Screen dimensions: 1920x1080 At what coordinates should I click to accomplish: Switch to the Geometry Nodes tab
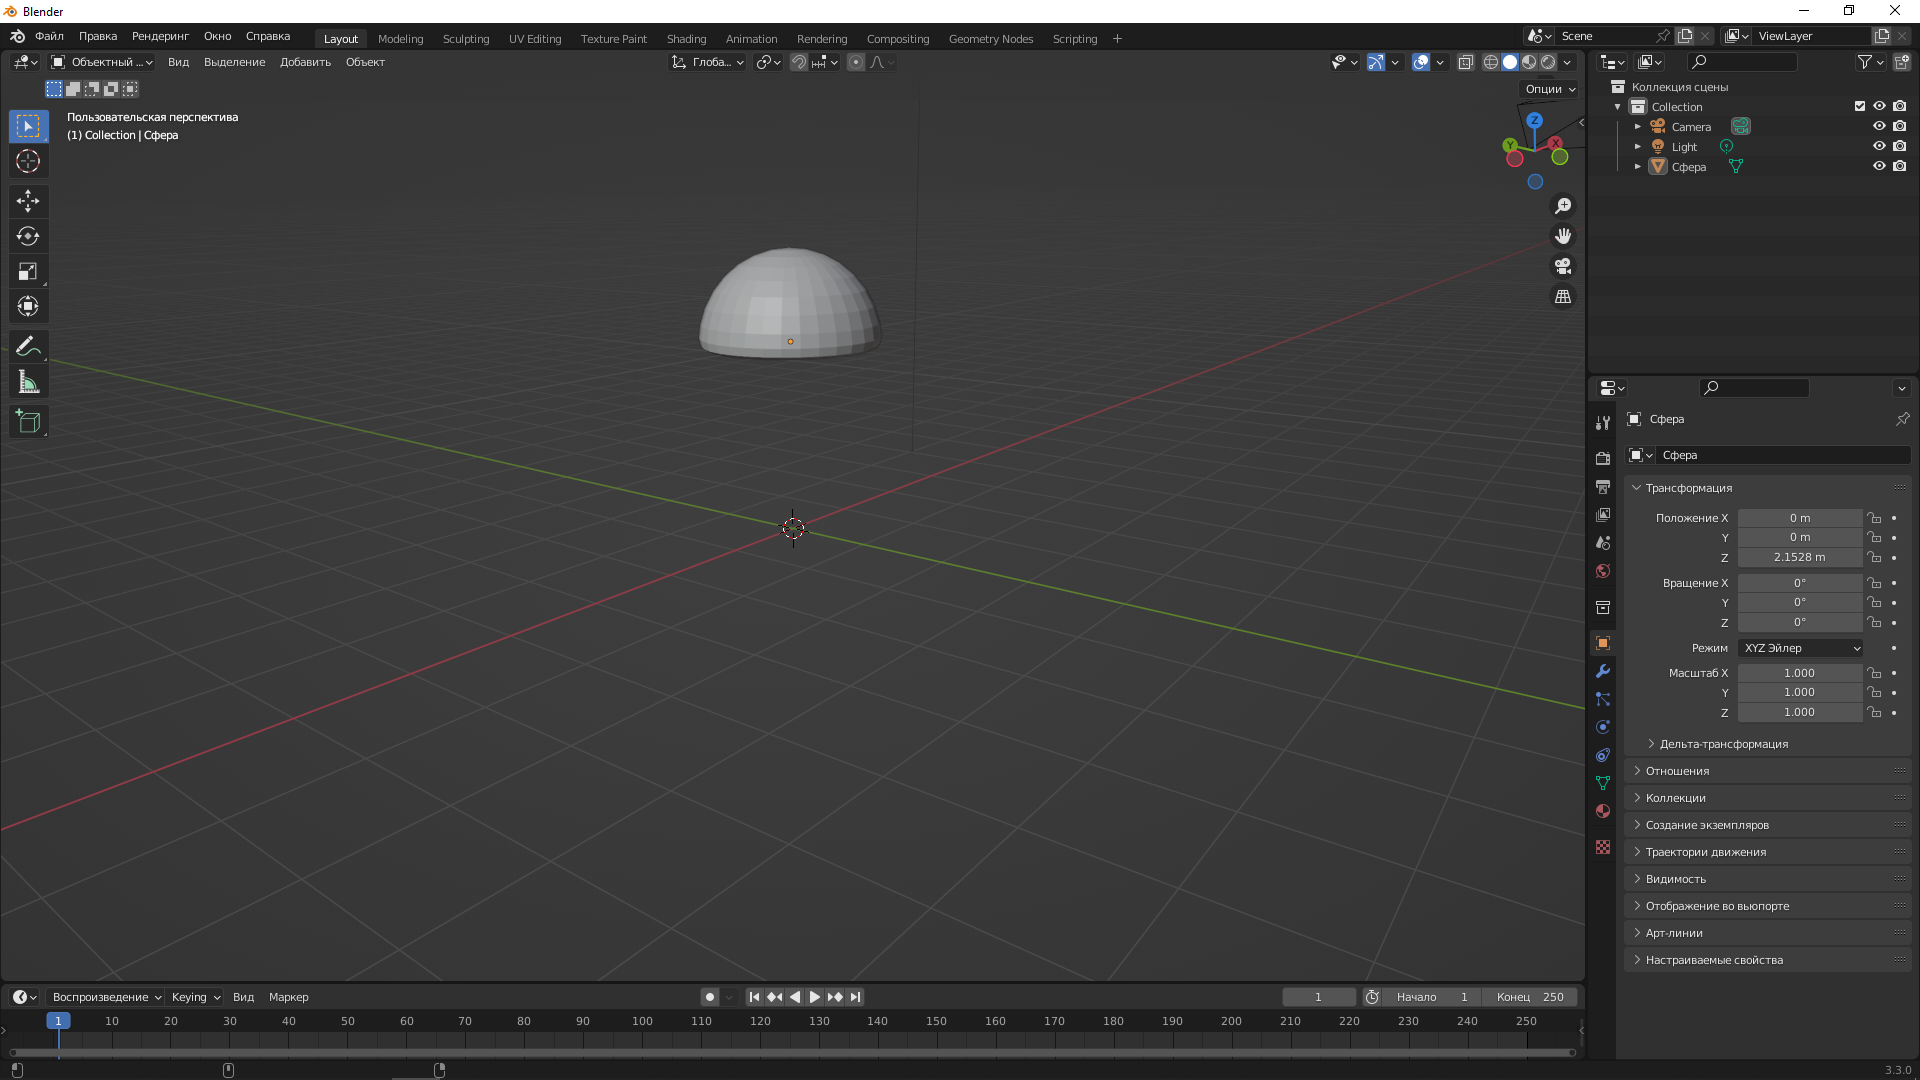(x=991, y=39)
